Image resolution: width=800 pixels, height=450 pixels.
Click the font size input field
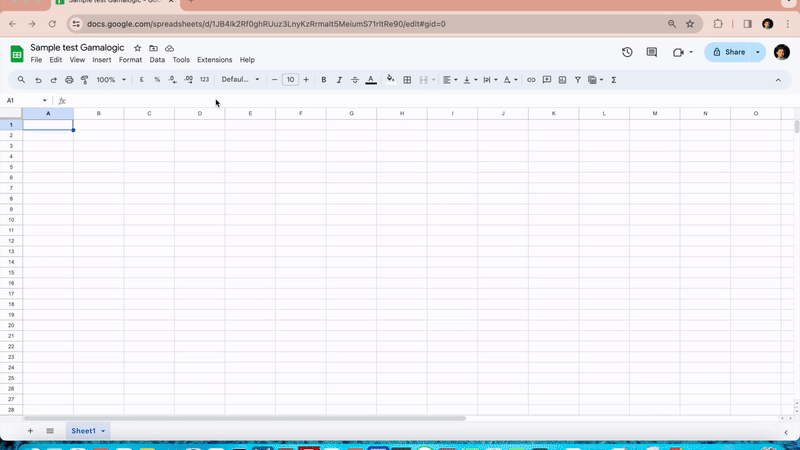pos(290,80)
